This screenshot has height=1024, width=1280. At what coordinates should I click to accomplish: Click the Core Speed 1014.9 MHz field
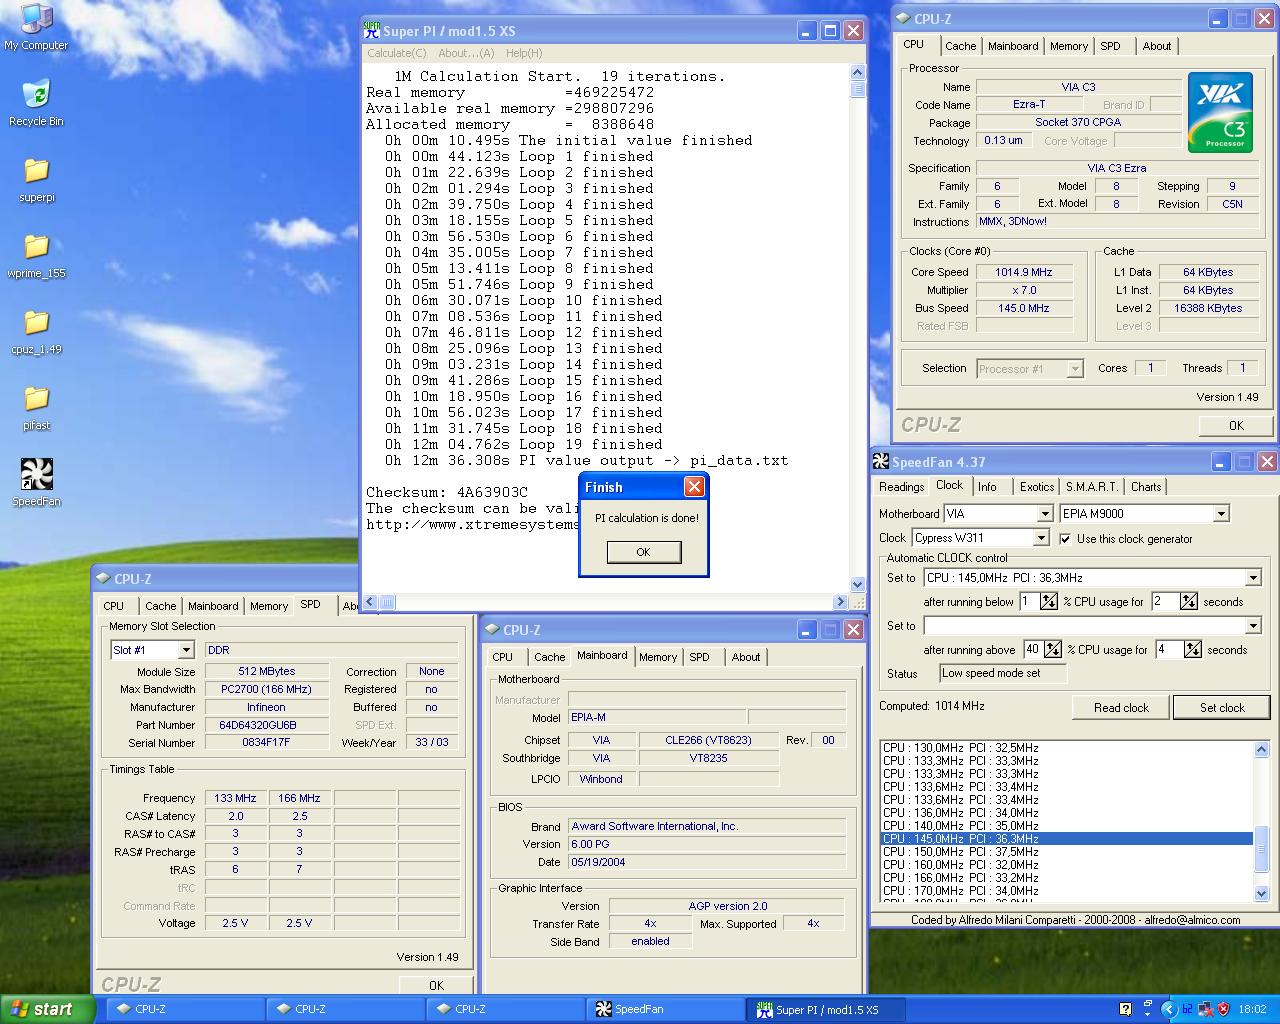[x=1024, y=272]
